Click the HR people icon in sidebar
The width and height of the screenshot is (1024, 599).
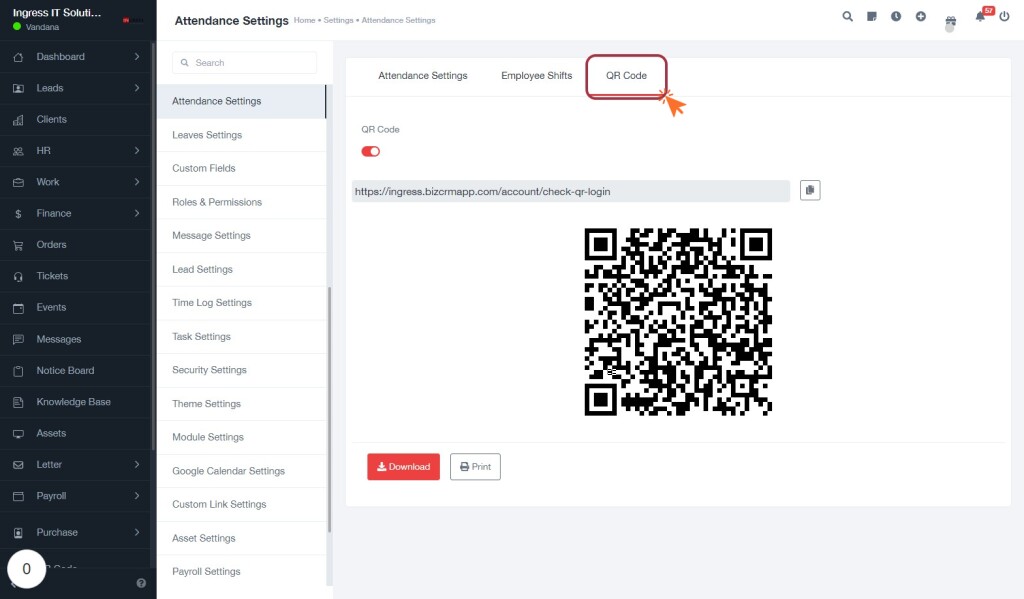point(18,151)
